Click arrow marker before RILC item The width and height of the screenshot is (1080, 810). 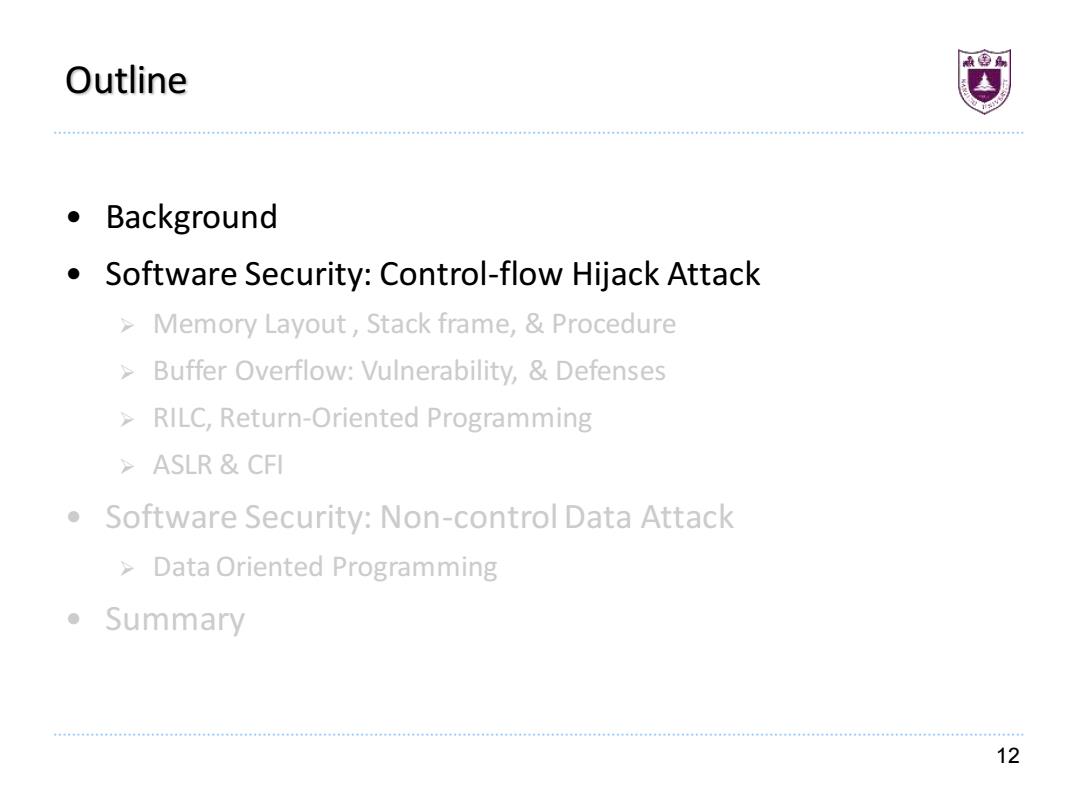(x=127, y=419)
